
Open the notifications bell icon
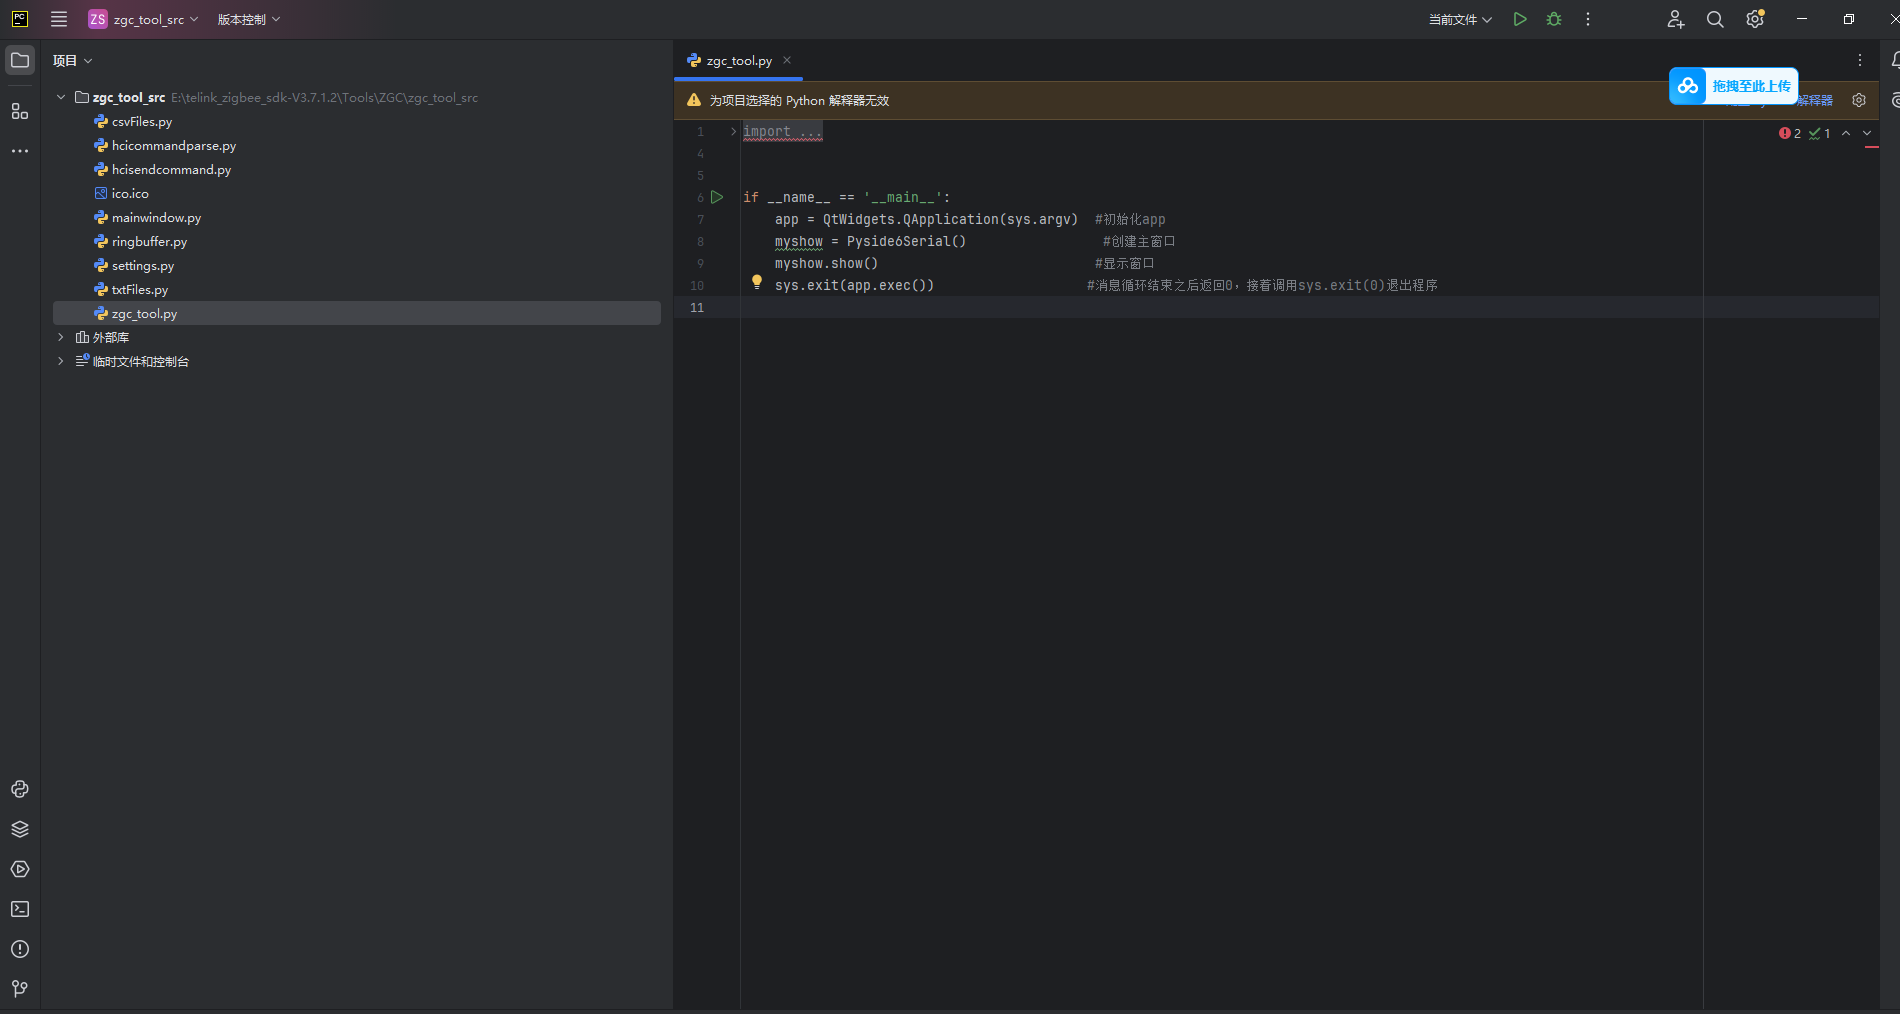pyautogui.click(x=1894, y=60)
